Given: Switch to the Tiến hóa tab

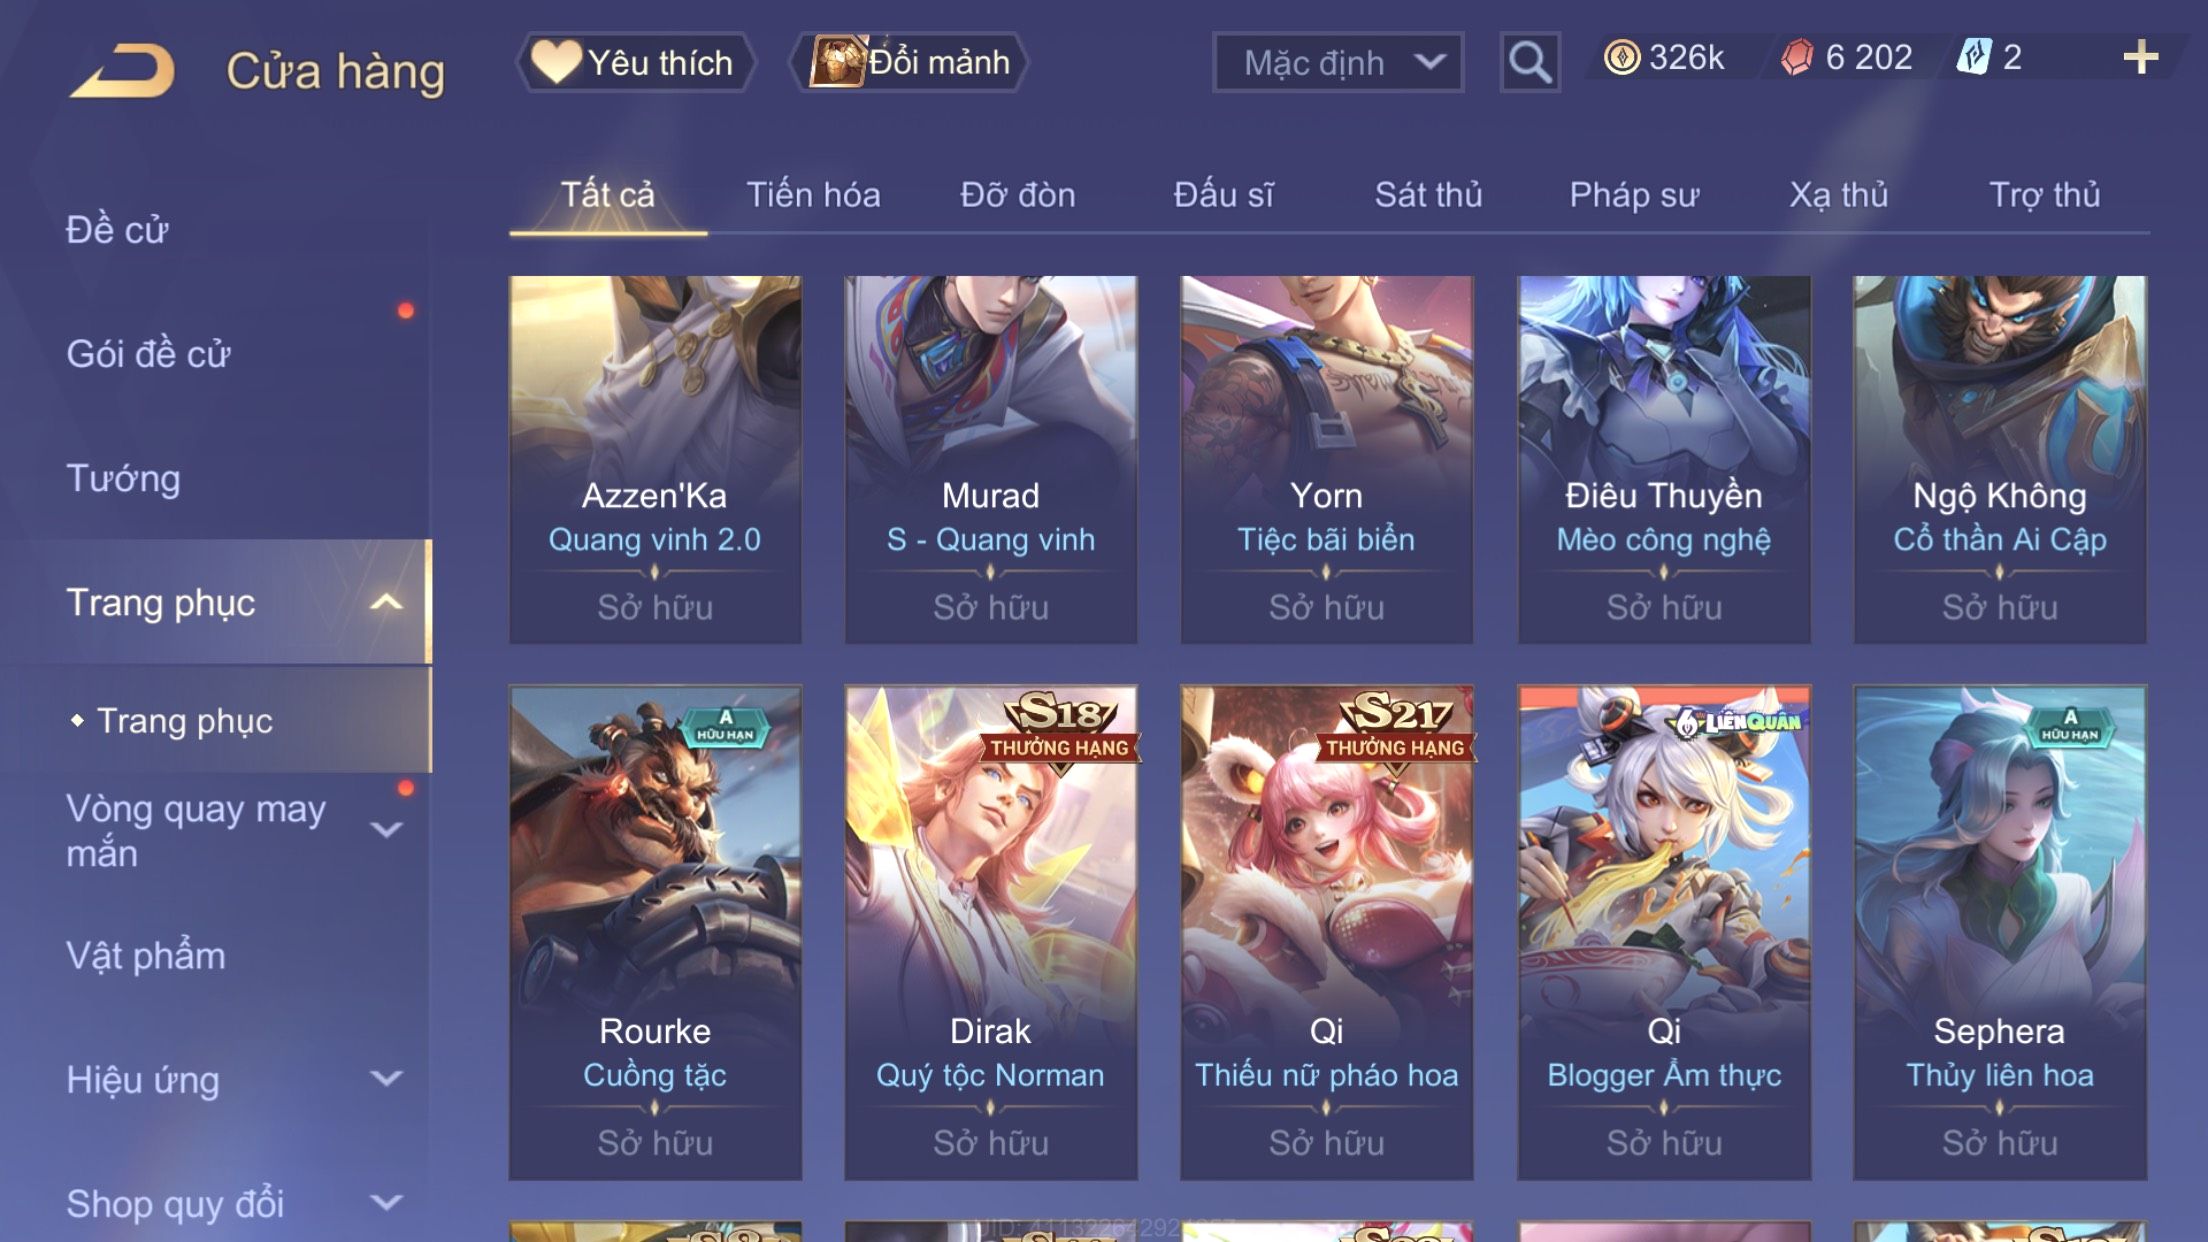Looking at the screenshot, I should 813,194.
